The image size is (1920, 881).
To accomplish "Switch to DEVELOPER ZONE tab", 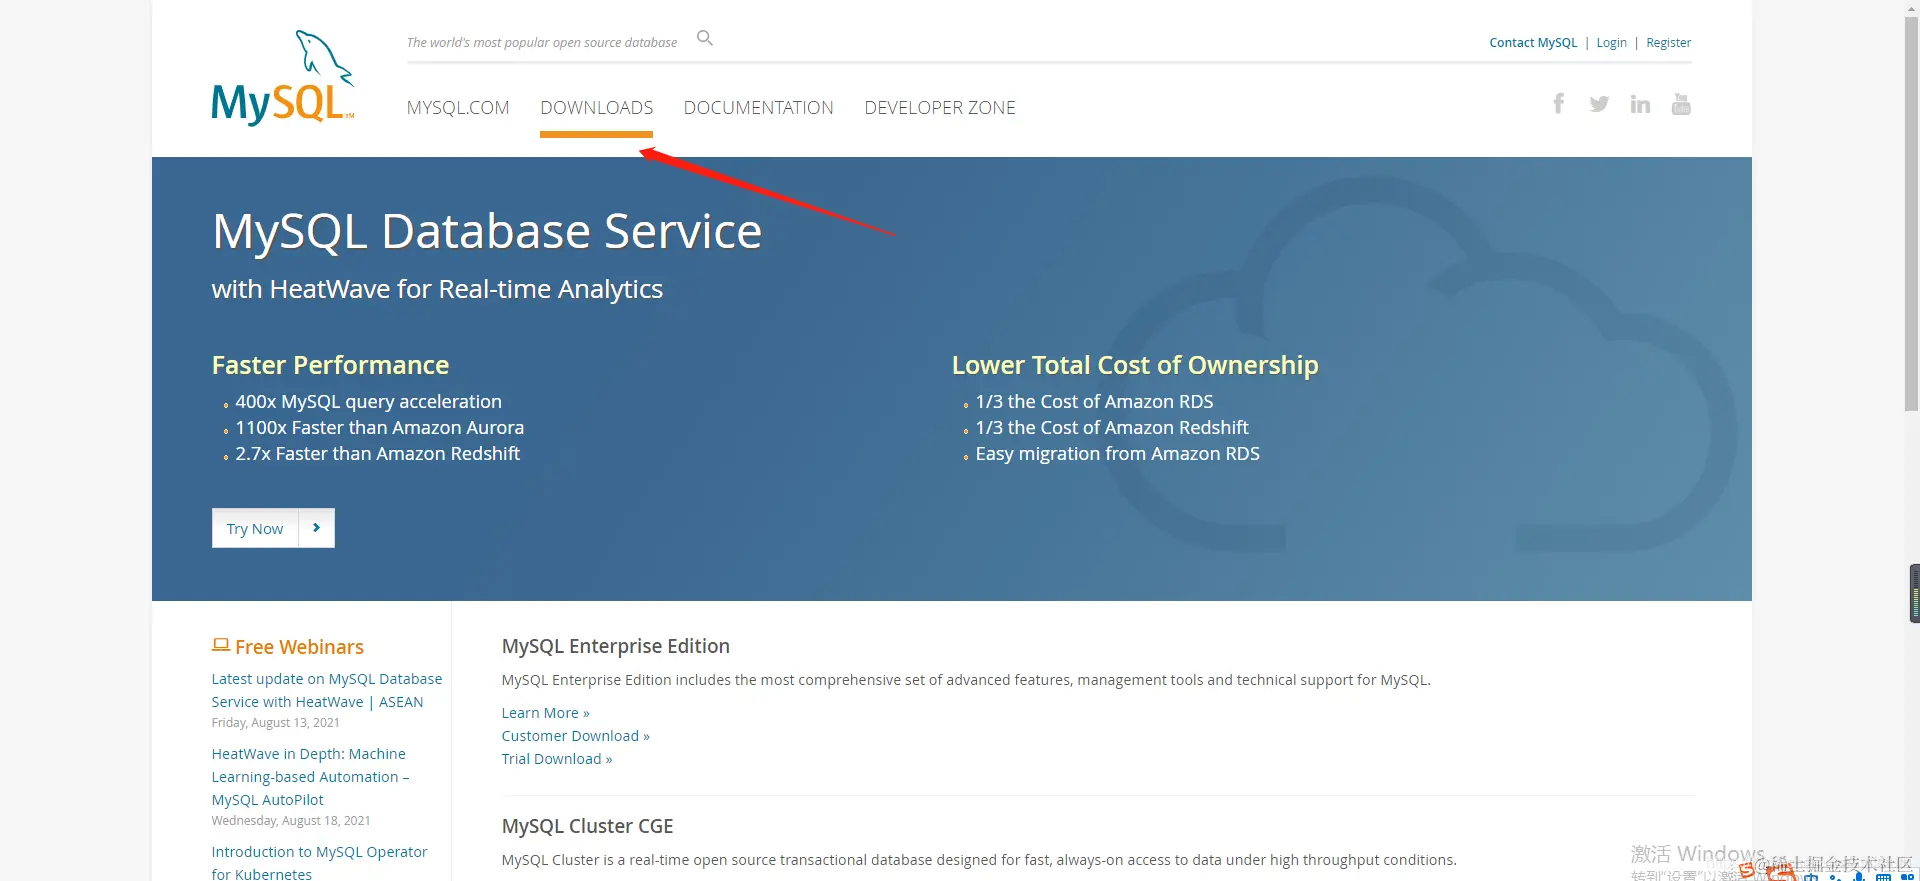I will tap(940, 108).
